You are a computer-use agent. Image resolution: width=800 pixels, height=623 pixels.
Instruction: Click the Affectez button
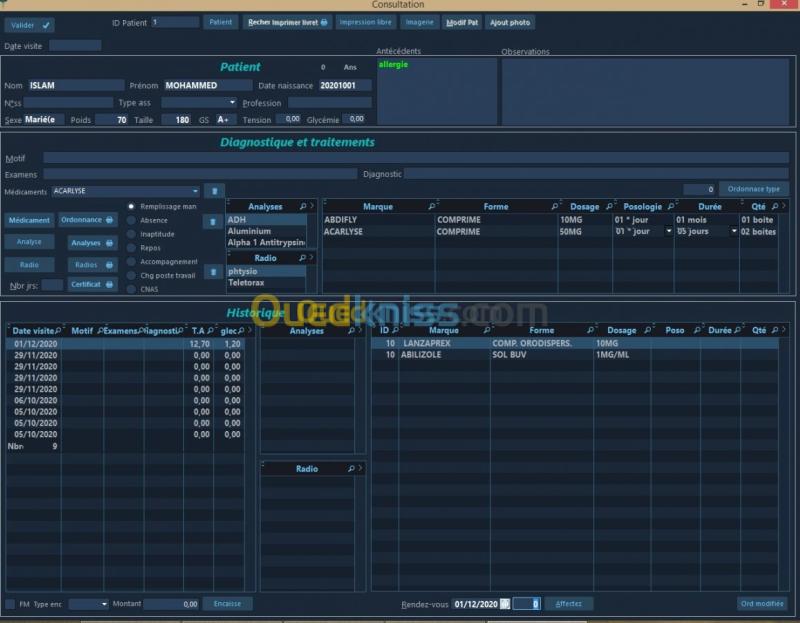point(568,604)
